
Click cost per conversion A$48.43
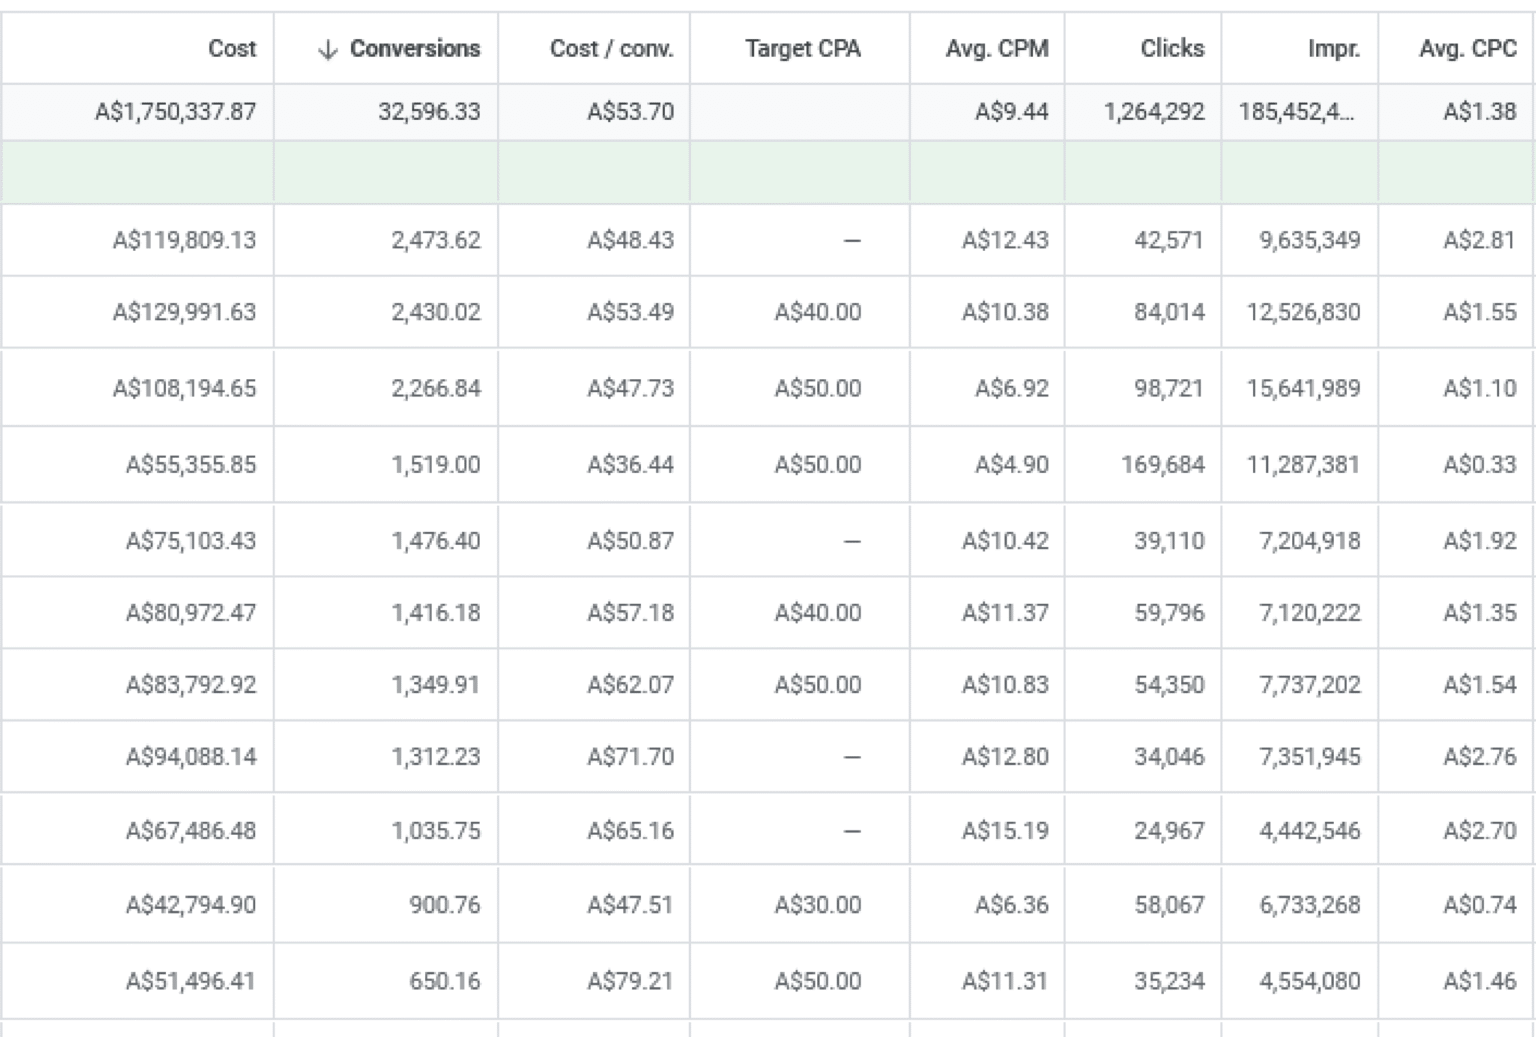click(630, 241)
